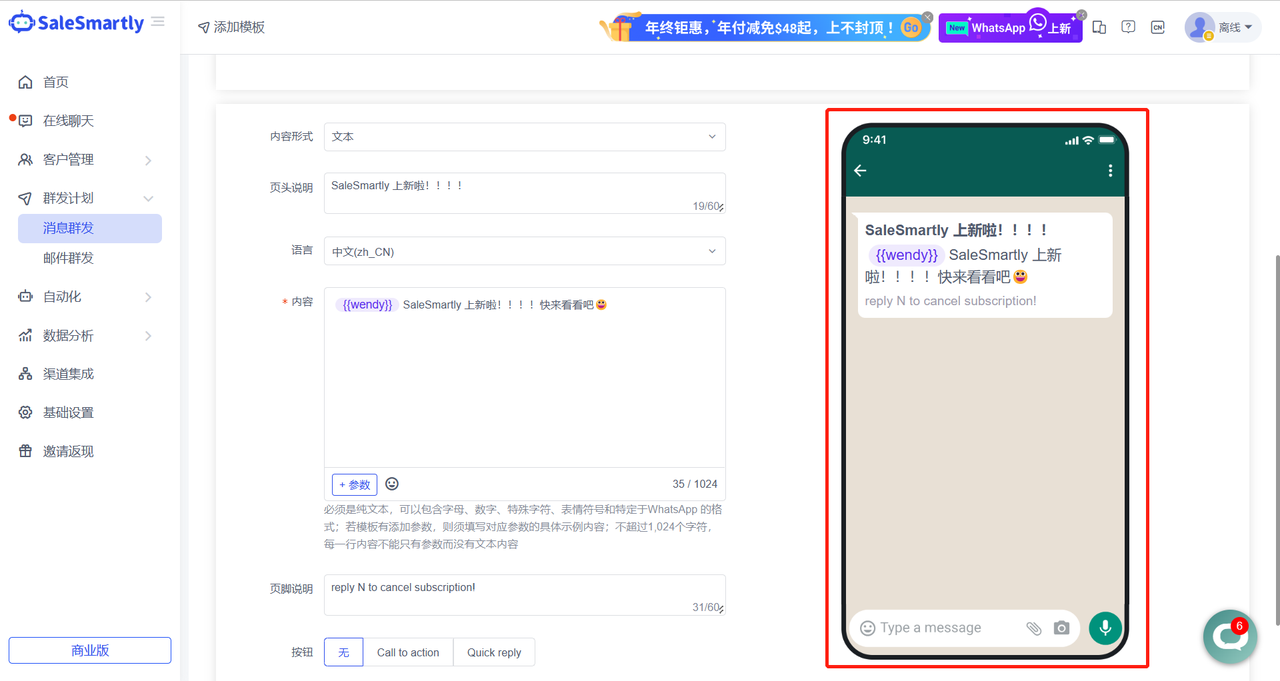Open the live chat support bubble
The height and width of the screenshot is (681, 1280).
(1229, 637)
